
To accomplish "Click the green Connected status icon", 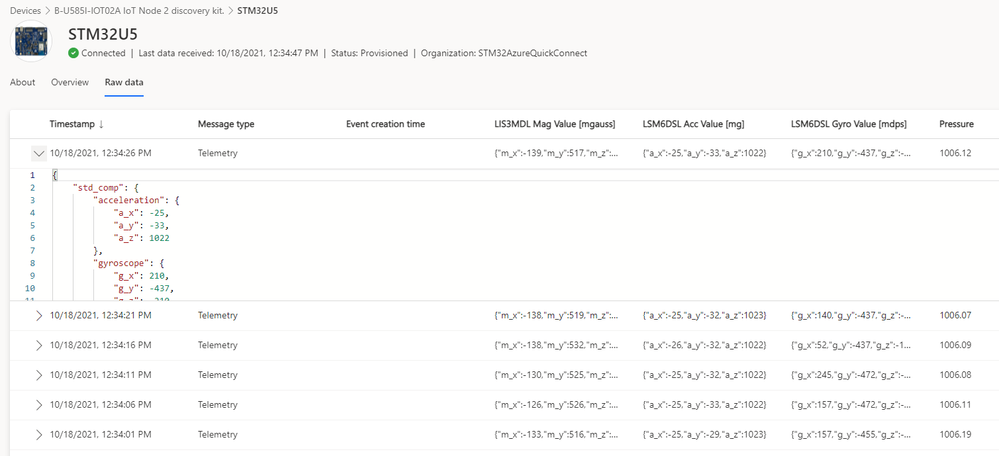I will (x=74, y=53).
